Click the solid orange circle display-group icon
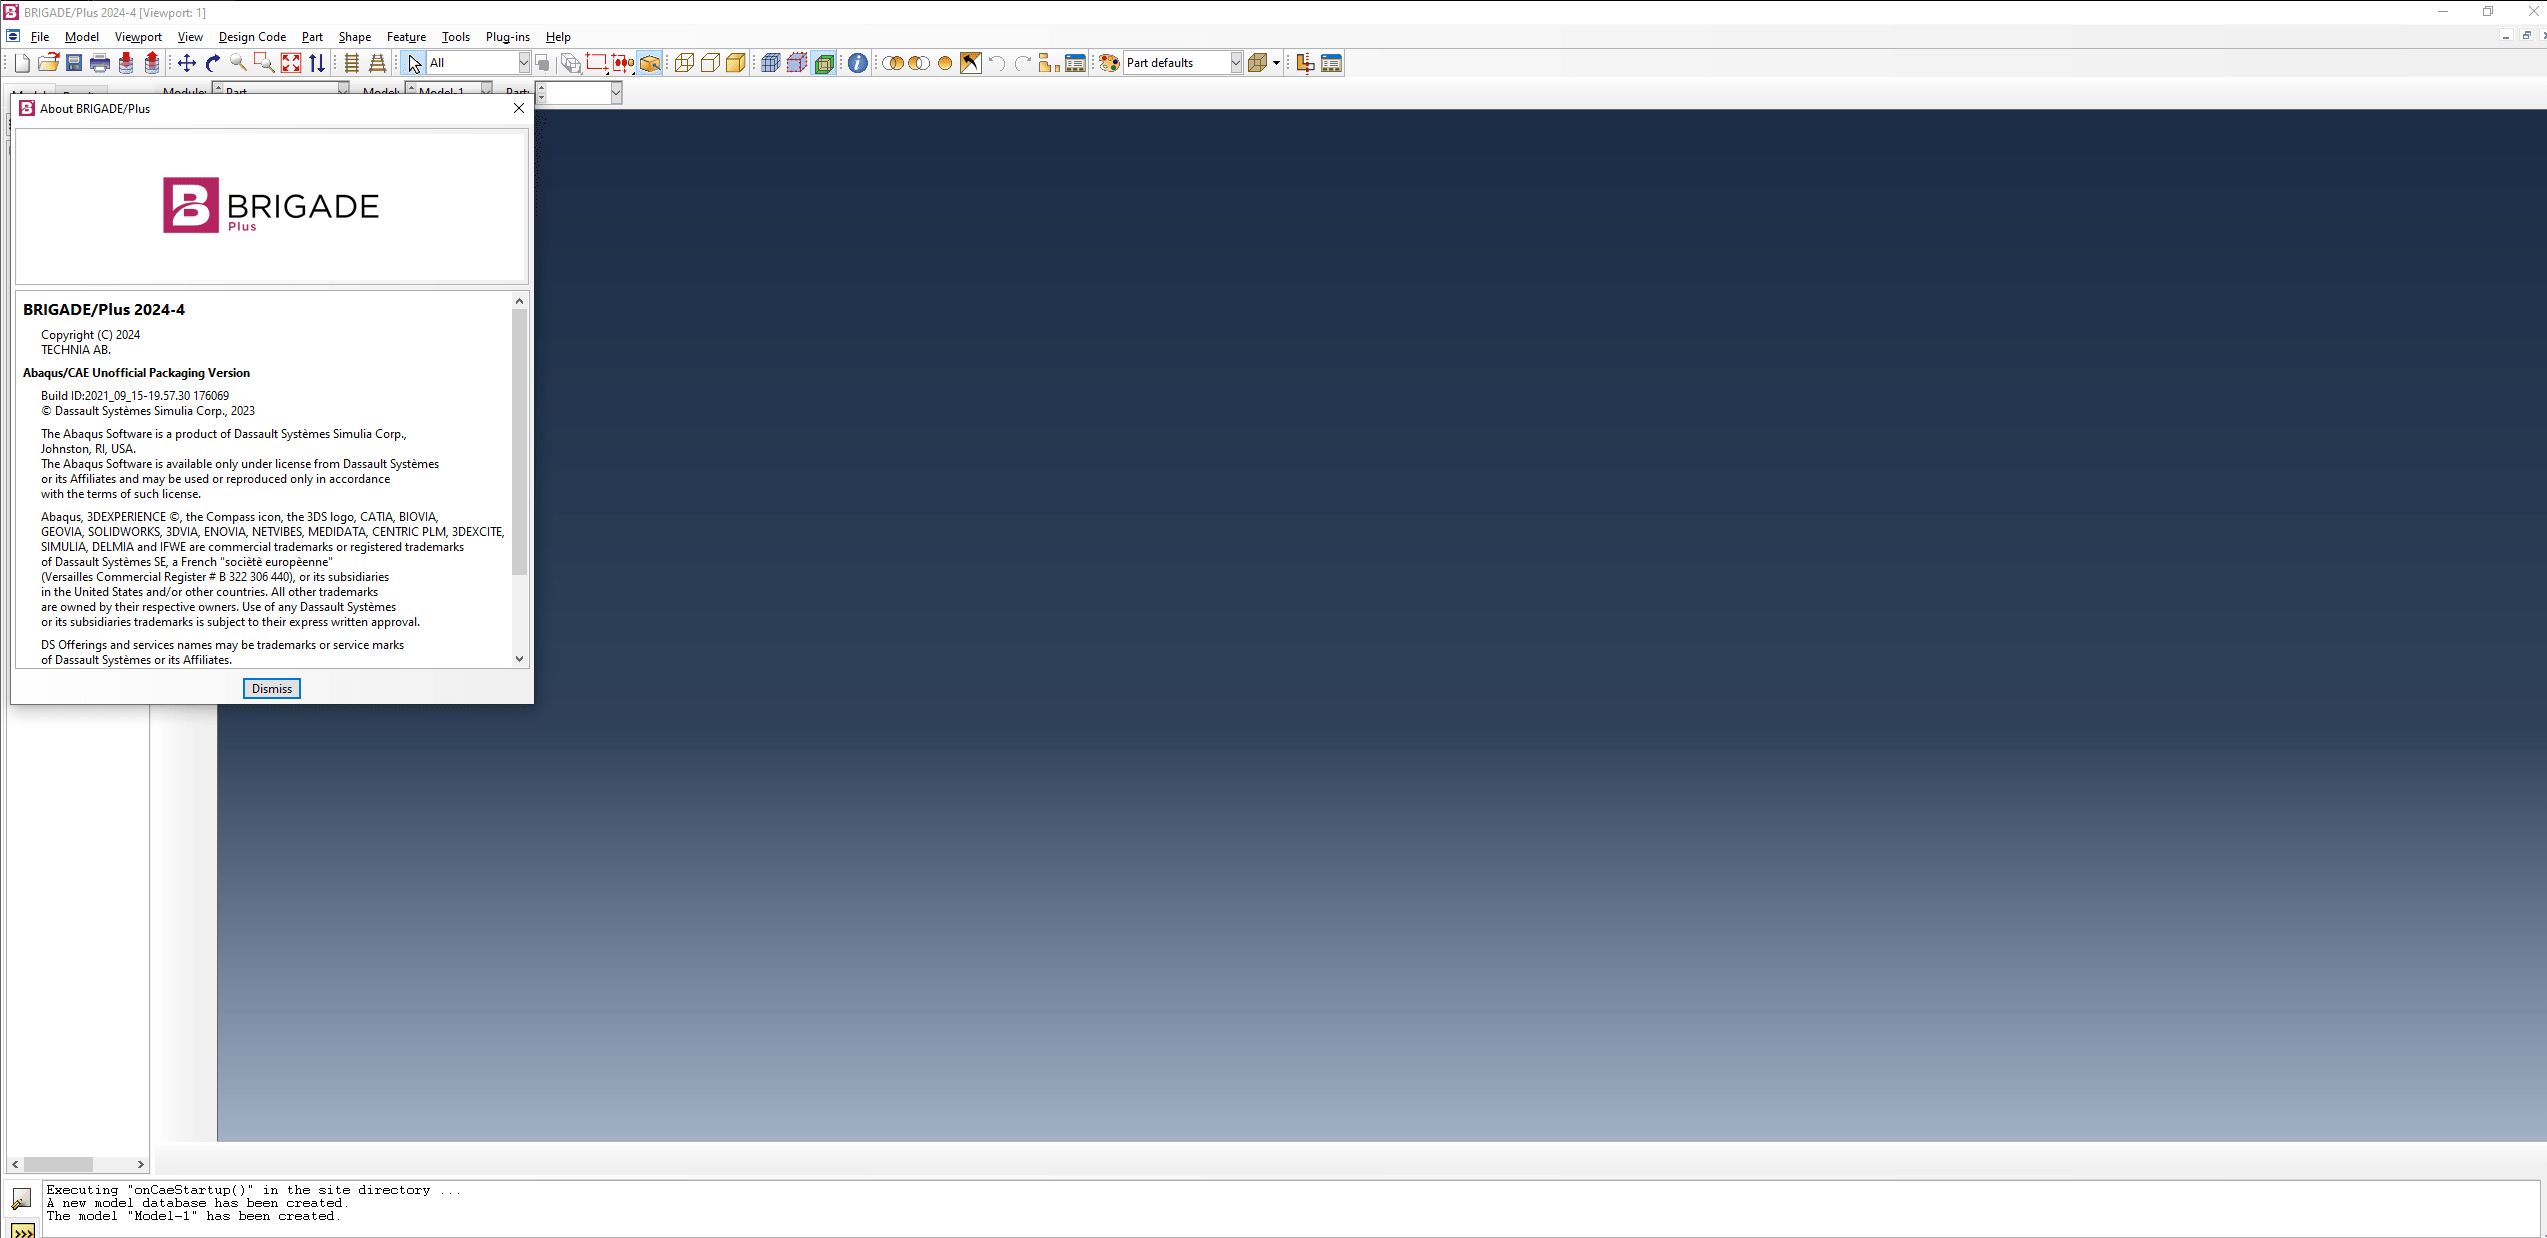2547x1238 pixels. (x=945, y=63)
